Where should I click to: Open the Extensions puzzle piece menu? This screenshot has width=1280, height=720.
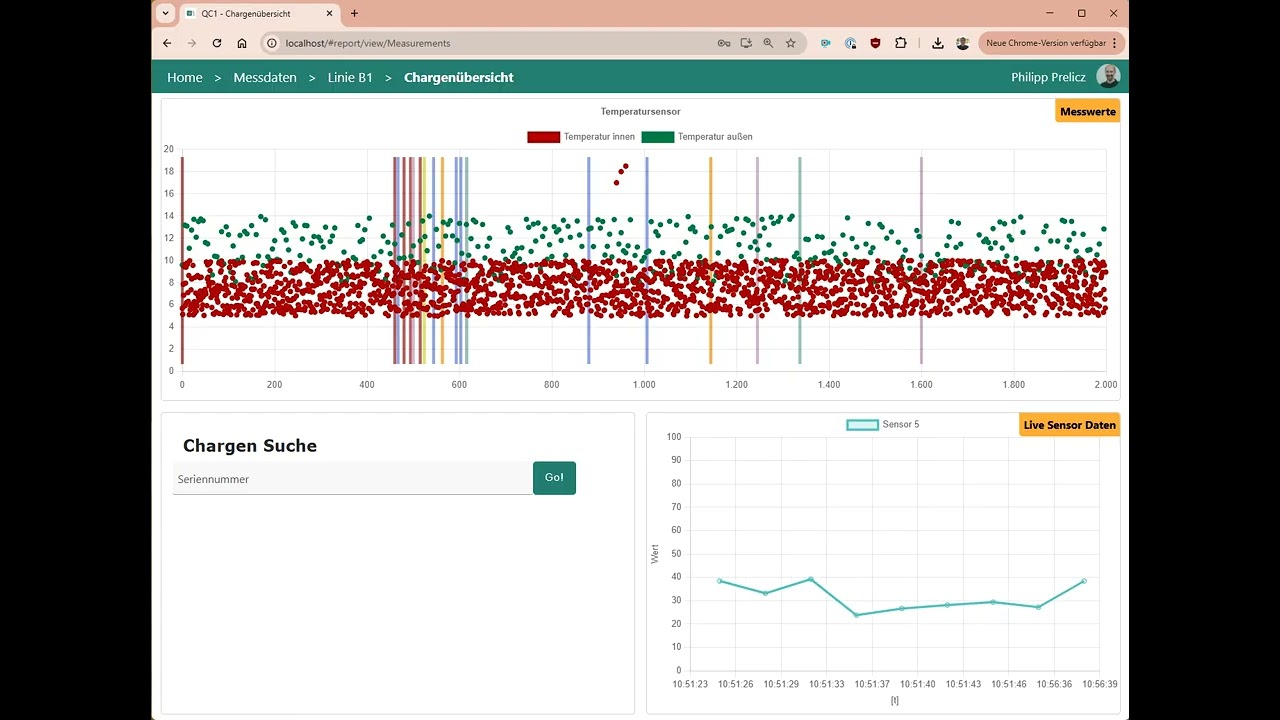[901, 43]
